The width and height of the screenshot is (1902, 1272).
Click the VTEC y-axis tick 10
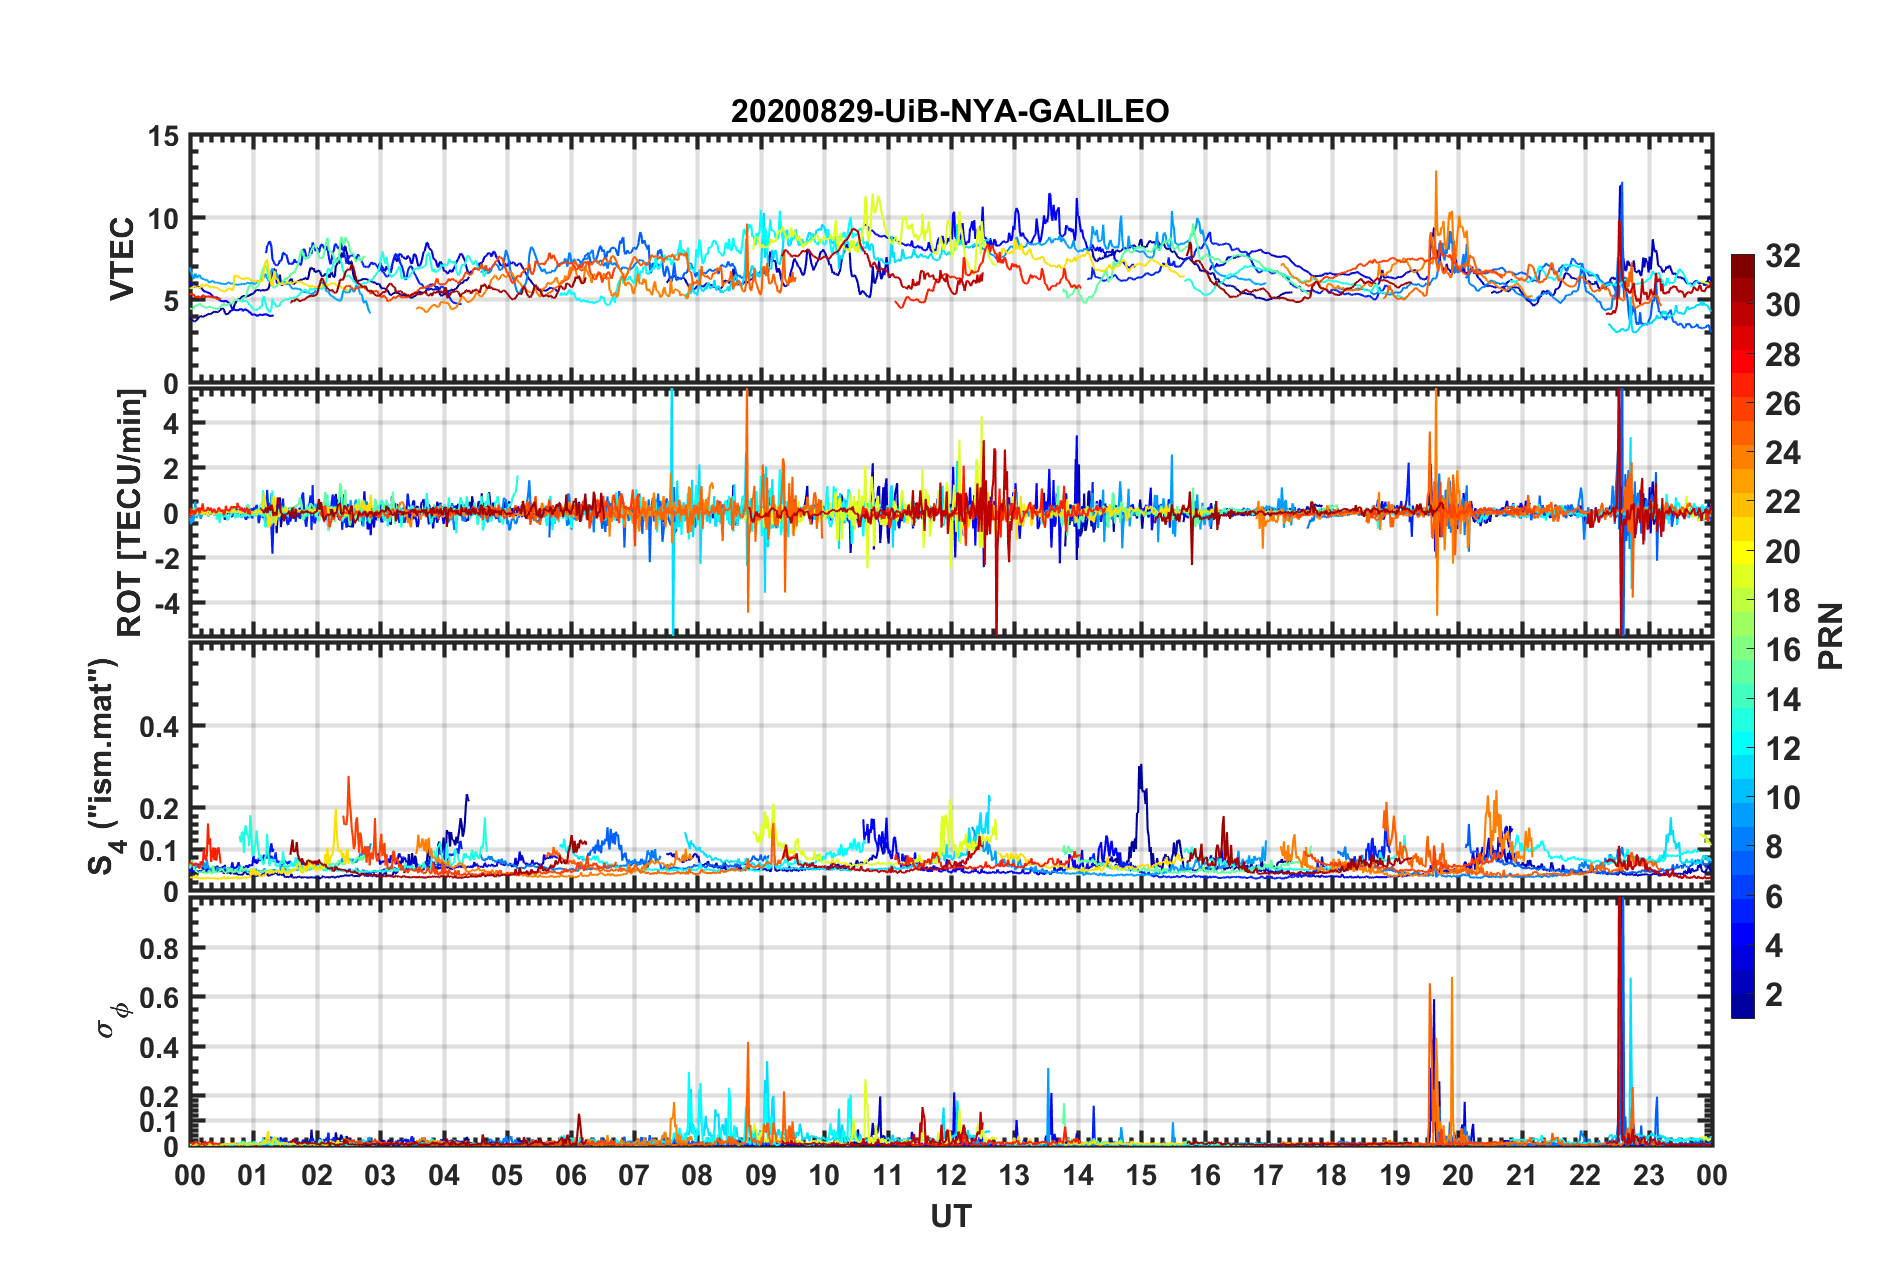[x=163, y=219]
